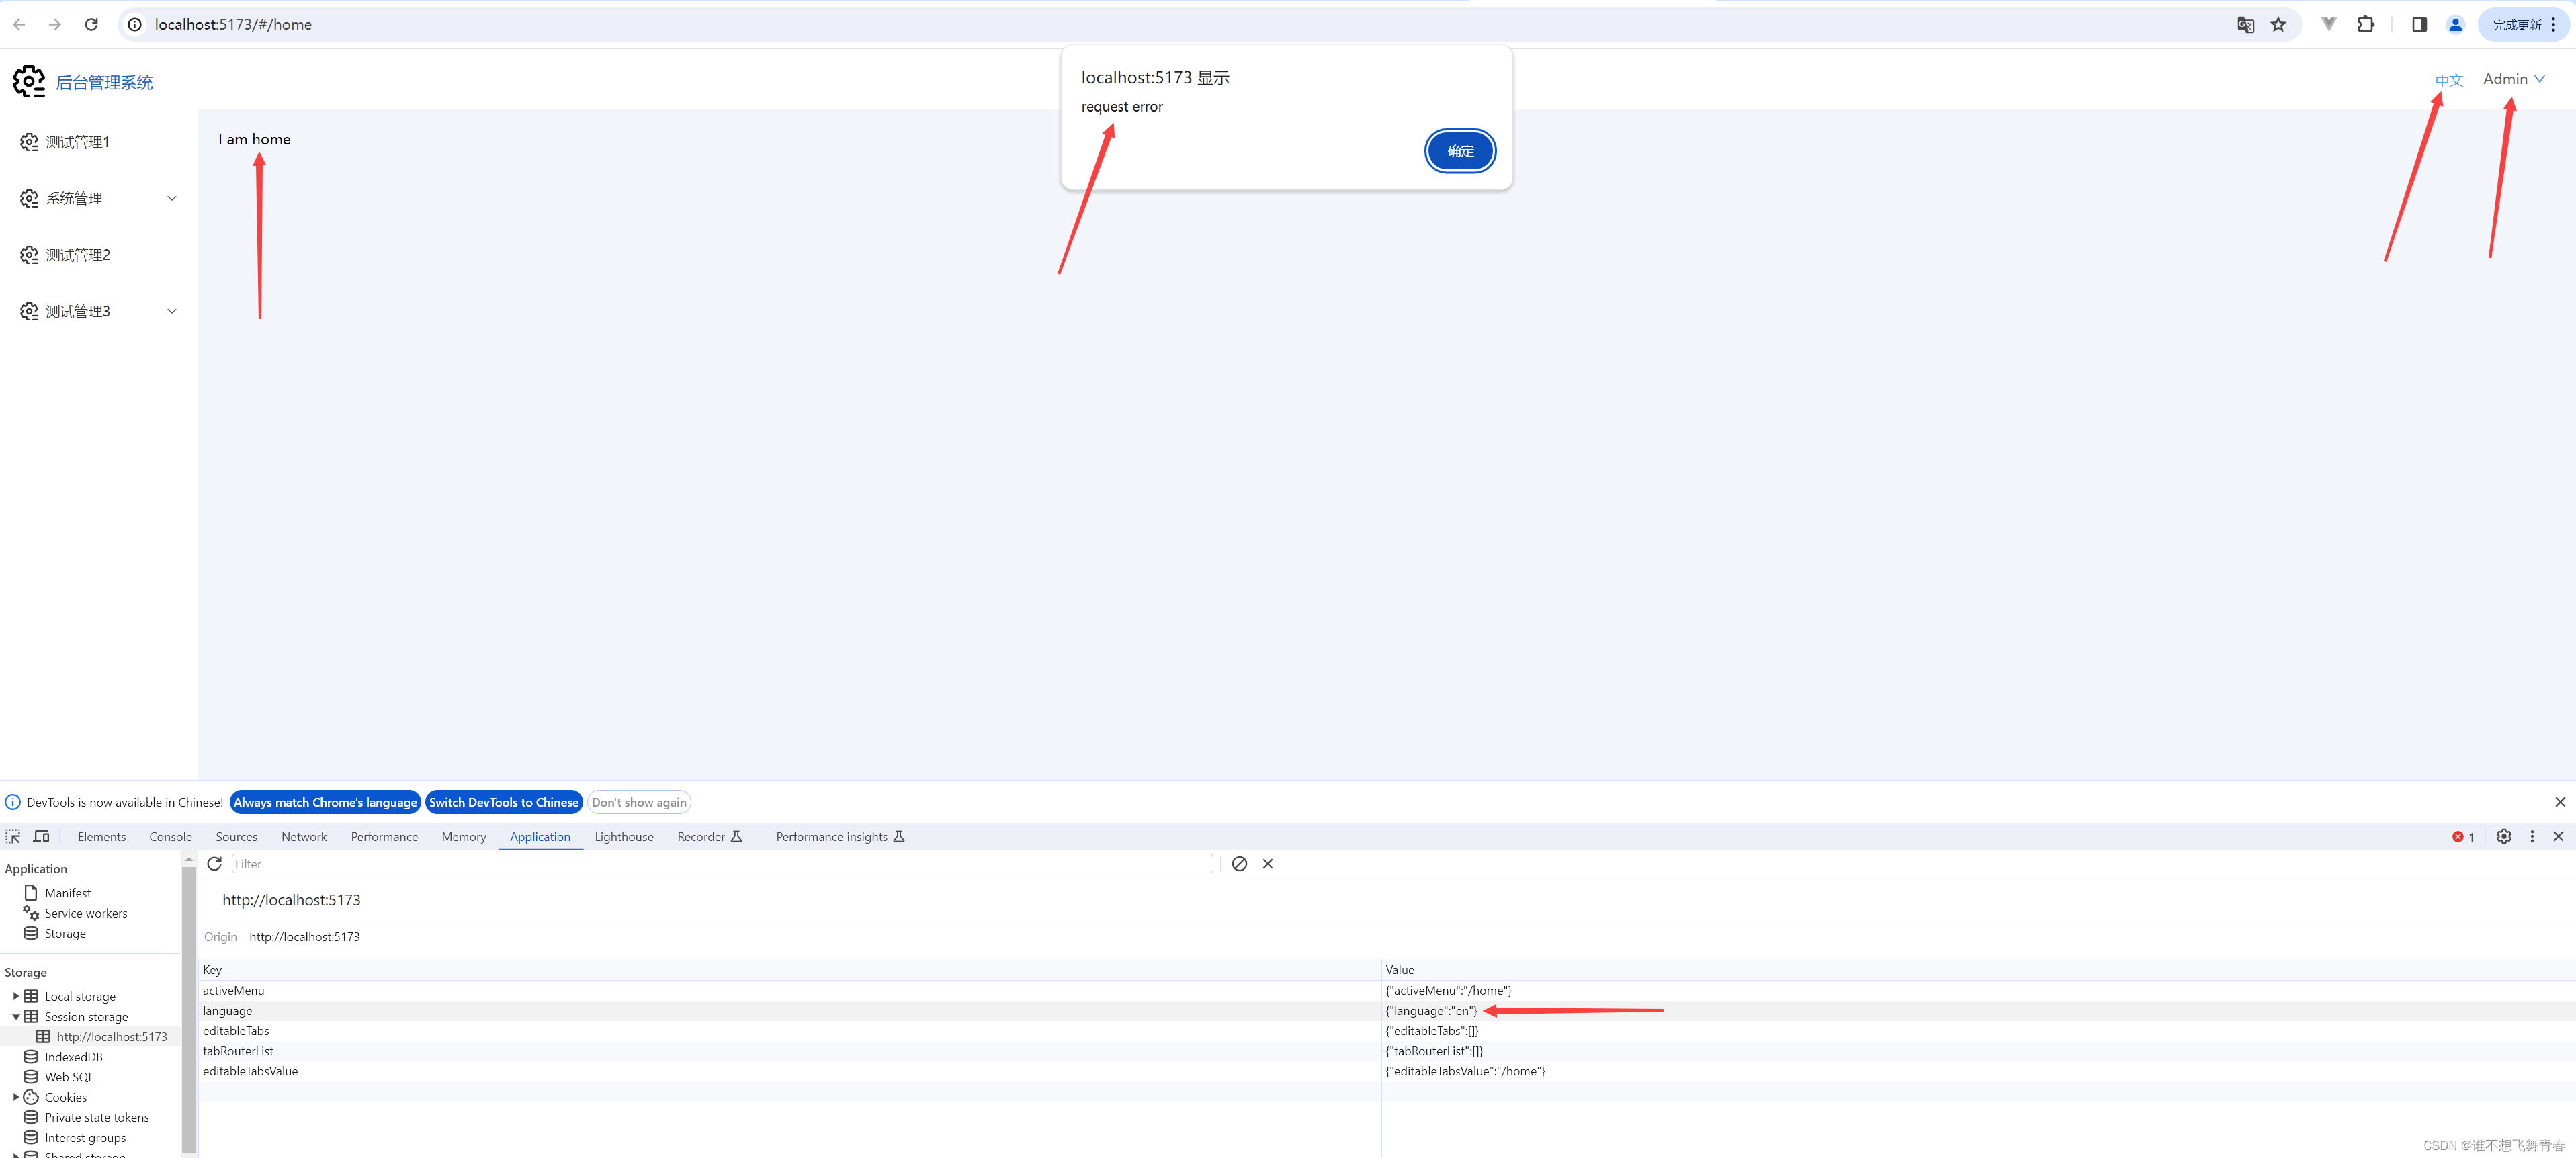Click the red error count indicator

pos(2462,836)
